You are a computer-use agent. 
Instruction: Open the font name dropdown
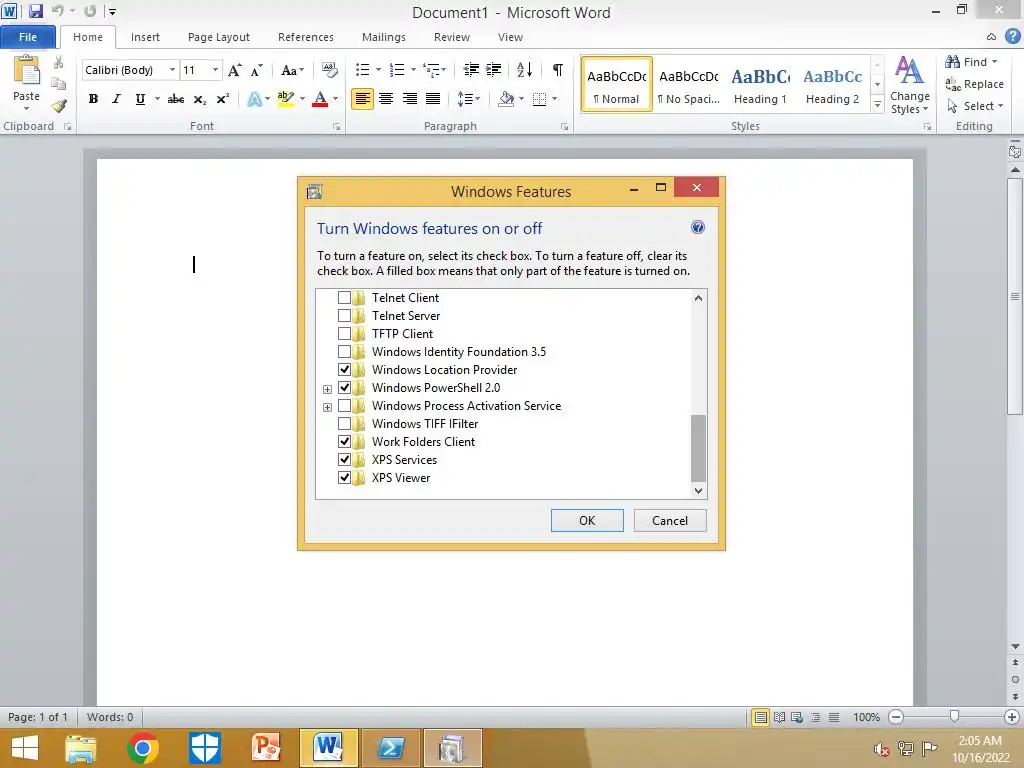pyautogui.click(x=172, y=70)
